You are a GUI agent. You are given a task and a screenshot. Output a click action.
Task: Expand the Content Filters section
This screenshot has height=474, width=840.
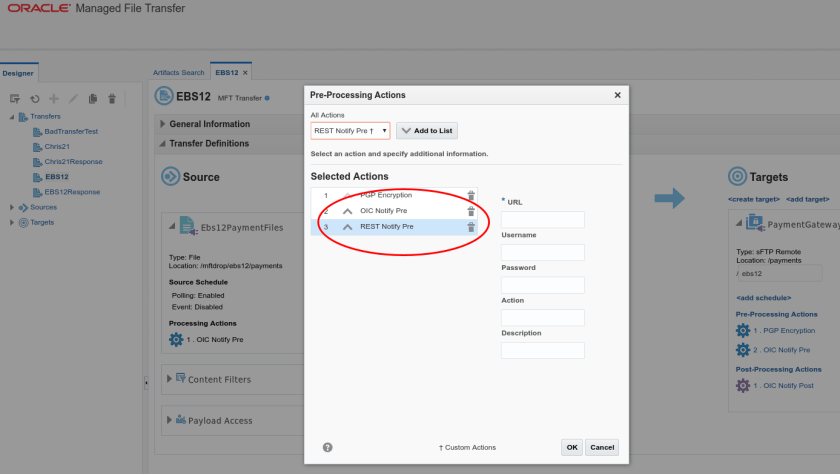click(x=167, y=379)
